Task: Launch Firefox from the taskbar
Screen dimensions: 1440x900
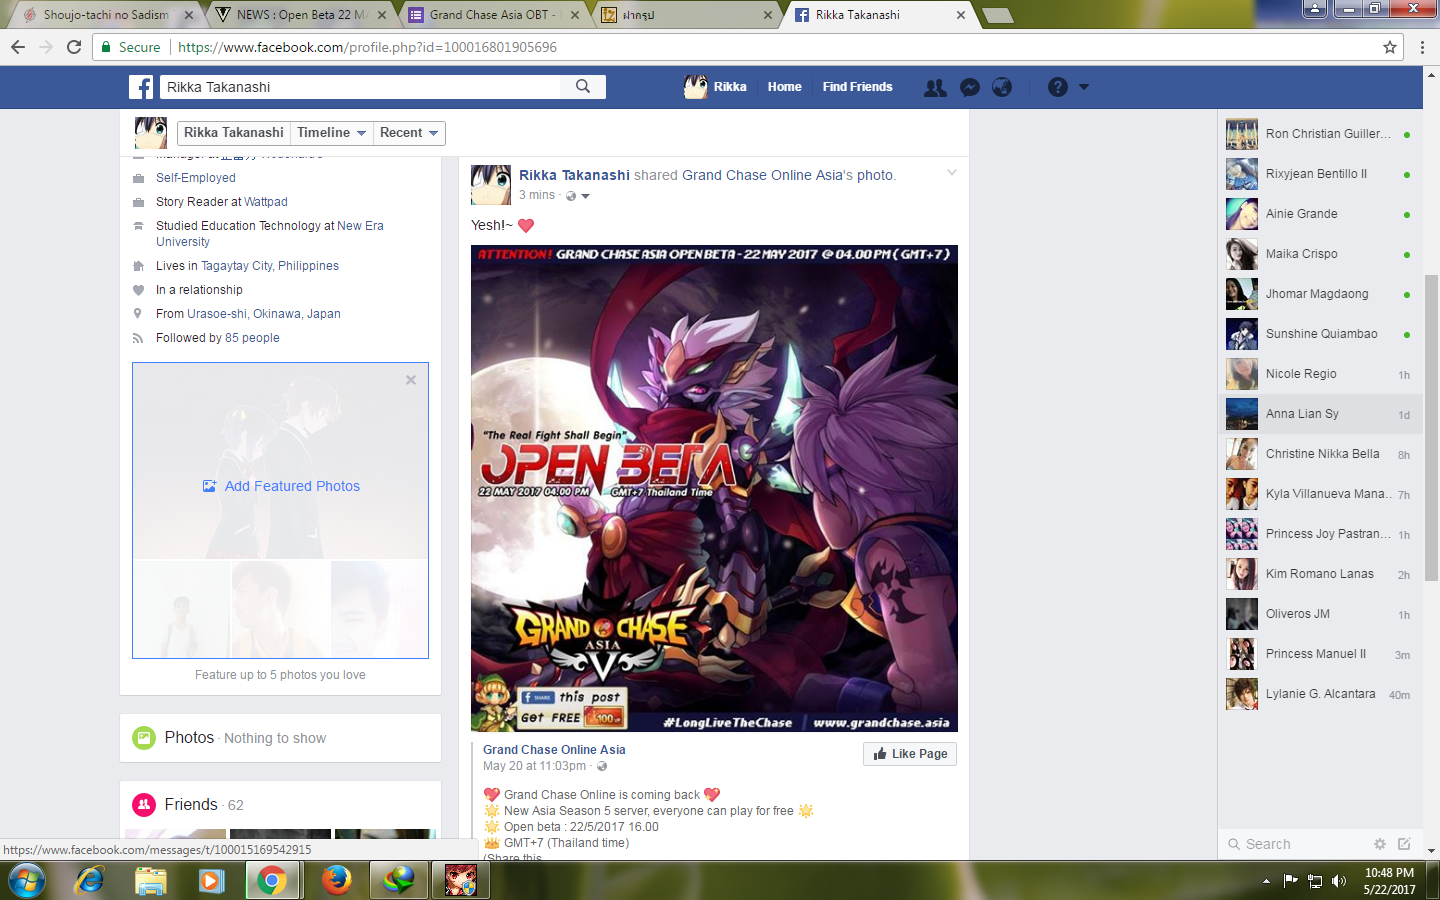Action: click(x=337, y=881)
